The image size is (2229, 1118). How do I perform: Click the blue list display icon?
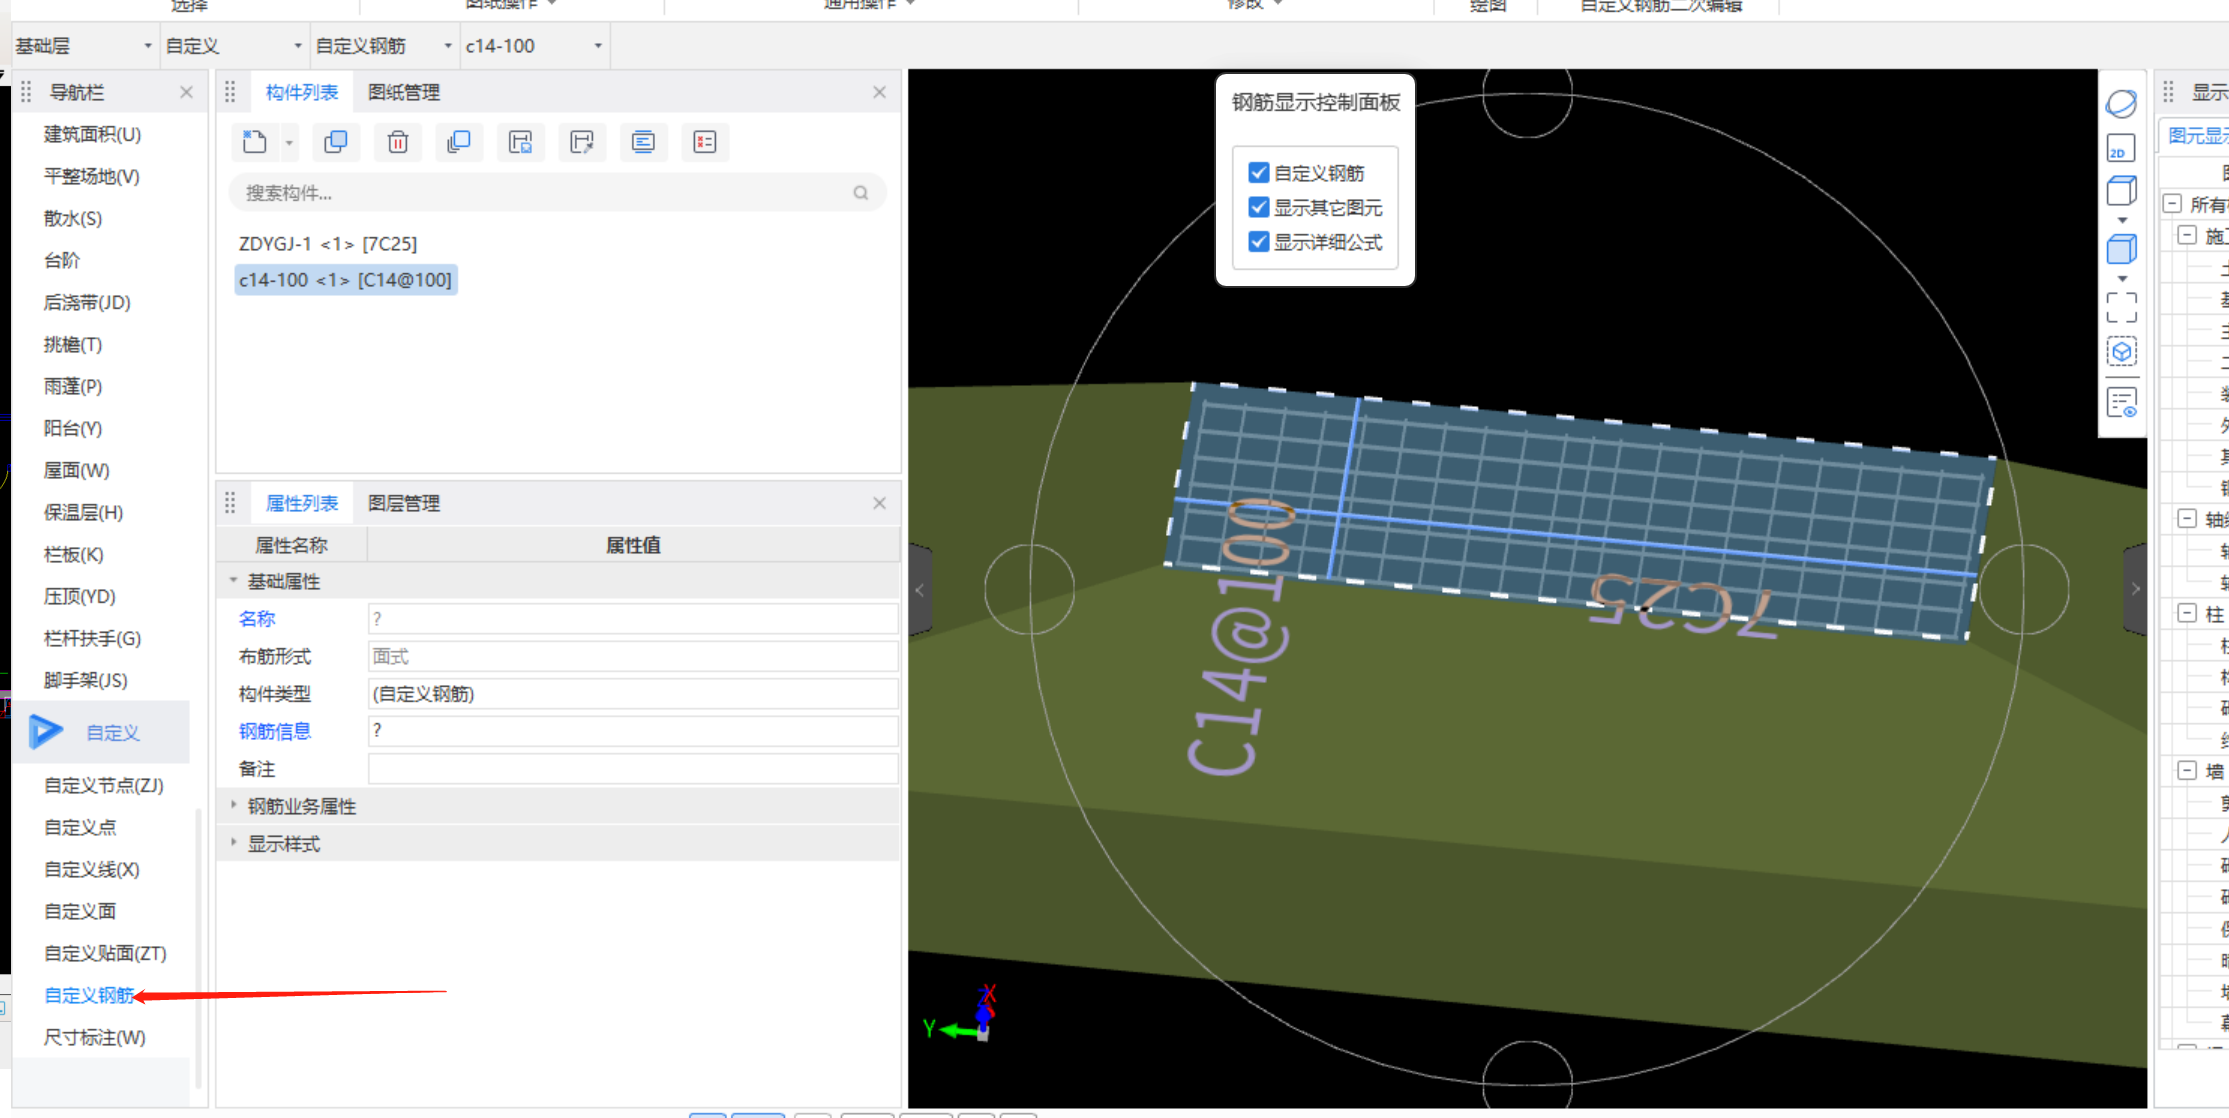643,142
